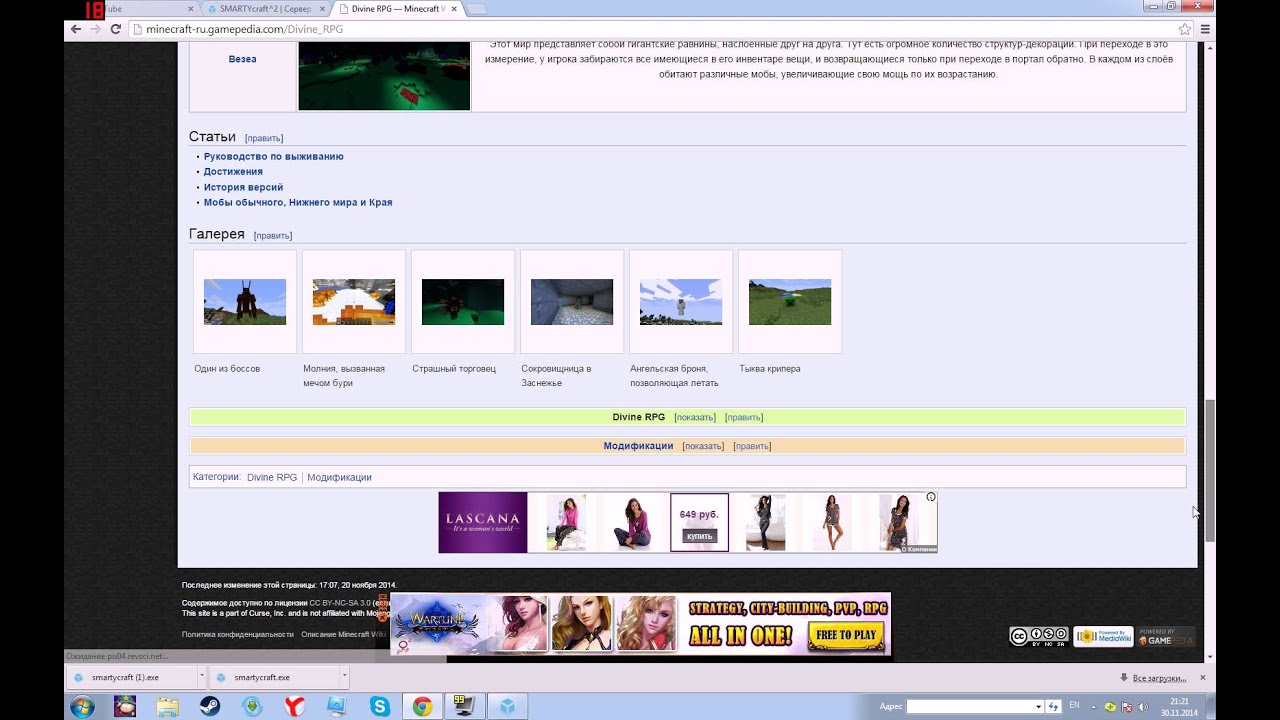Viewport: 1280px width, 720px height.
Task: Reload the page with the refresh icon
Action: coord(116,29)
